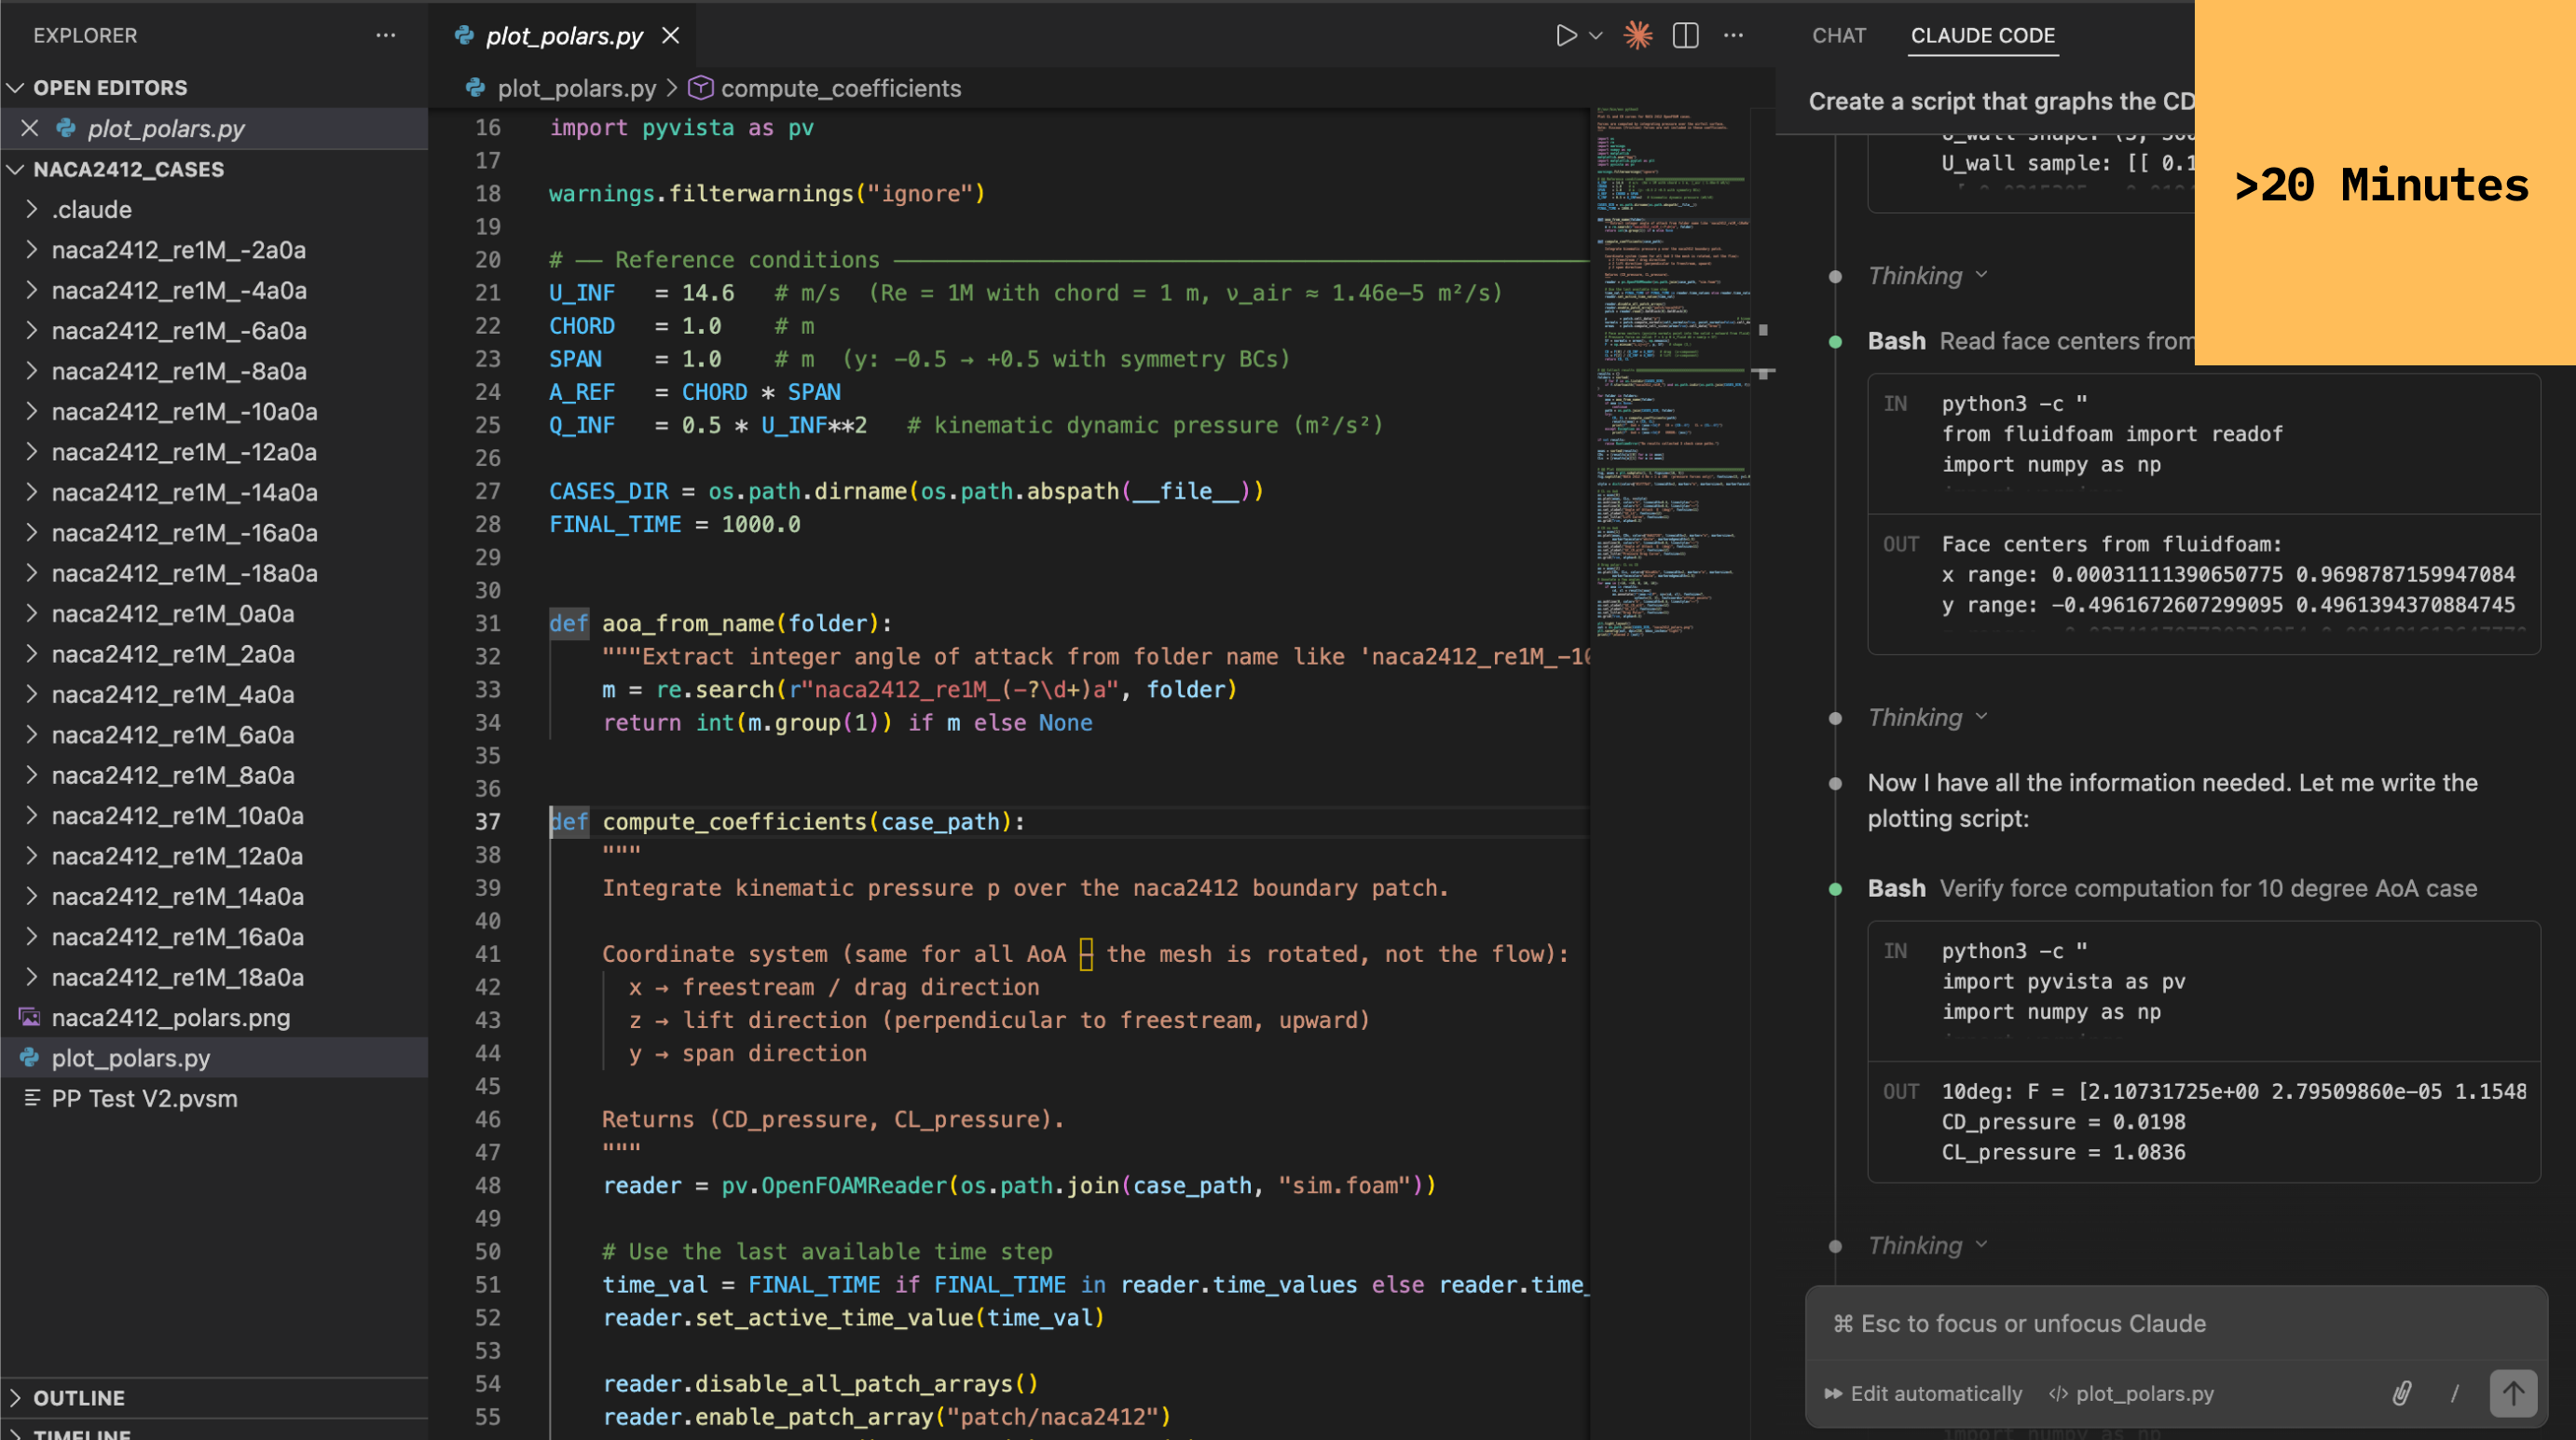The image size is (2576, 1440).
Task: Expand Thinking block above 'Now I have all'
Action: [x=1926, y=718]
